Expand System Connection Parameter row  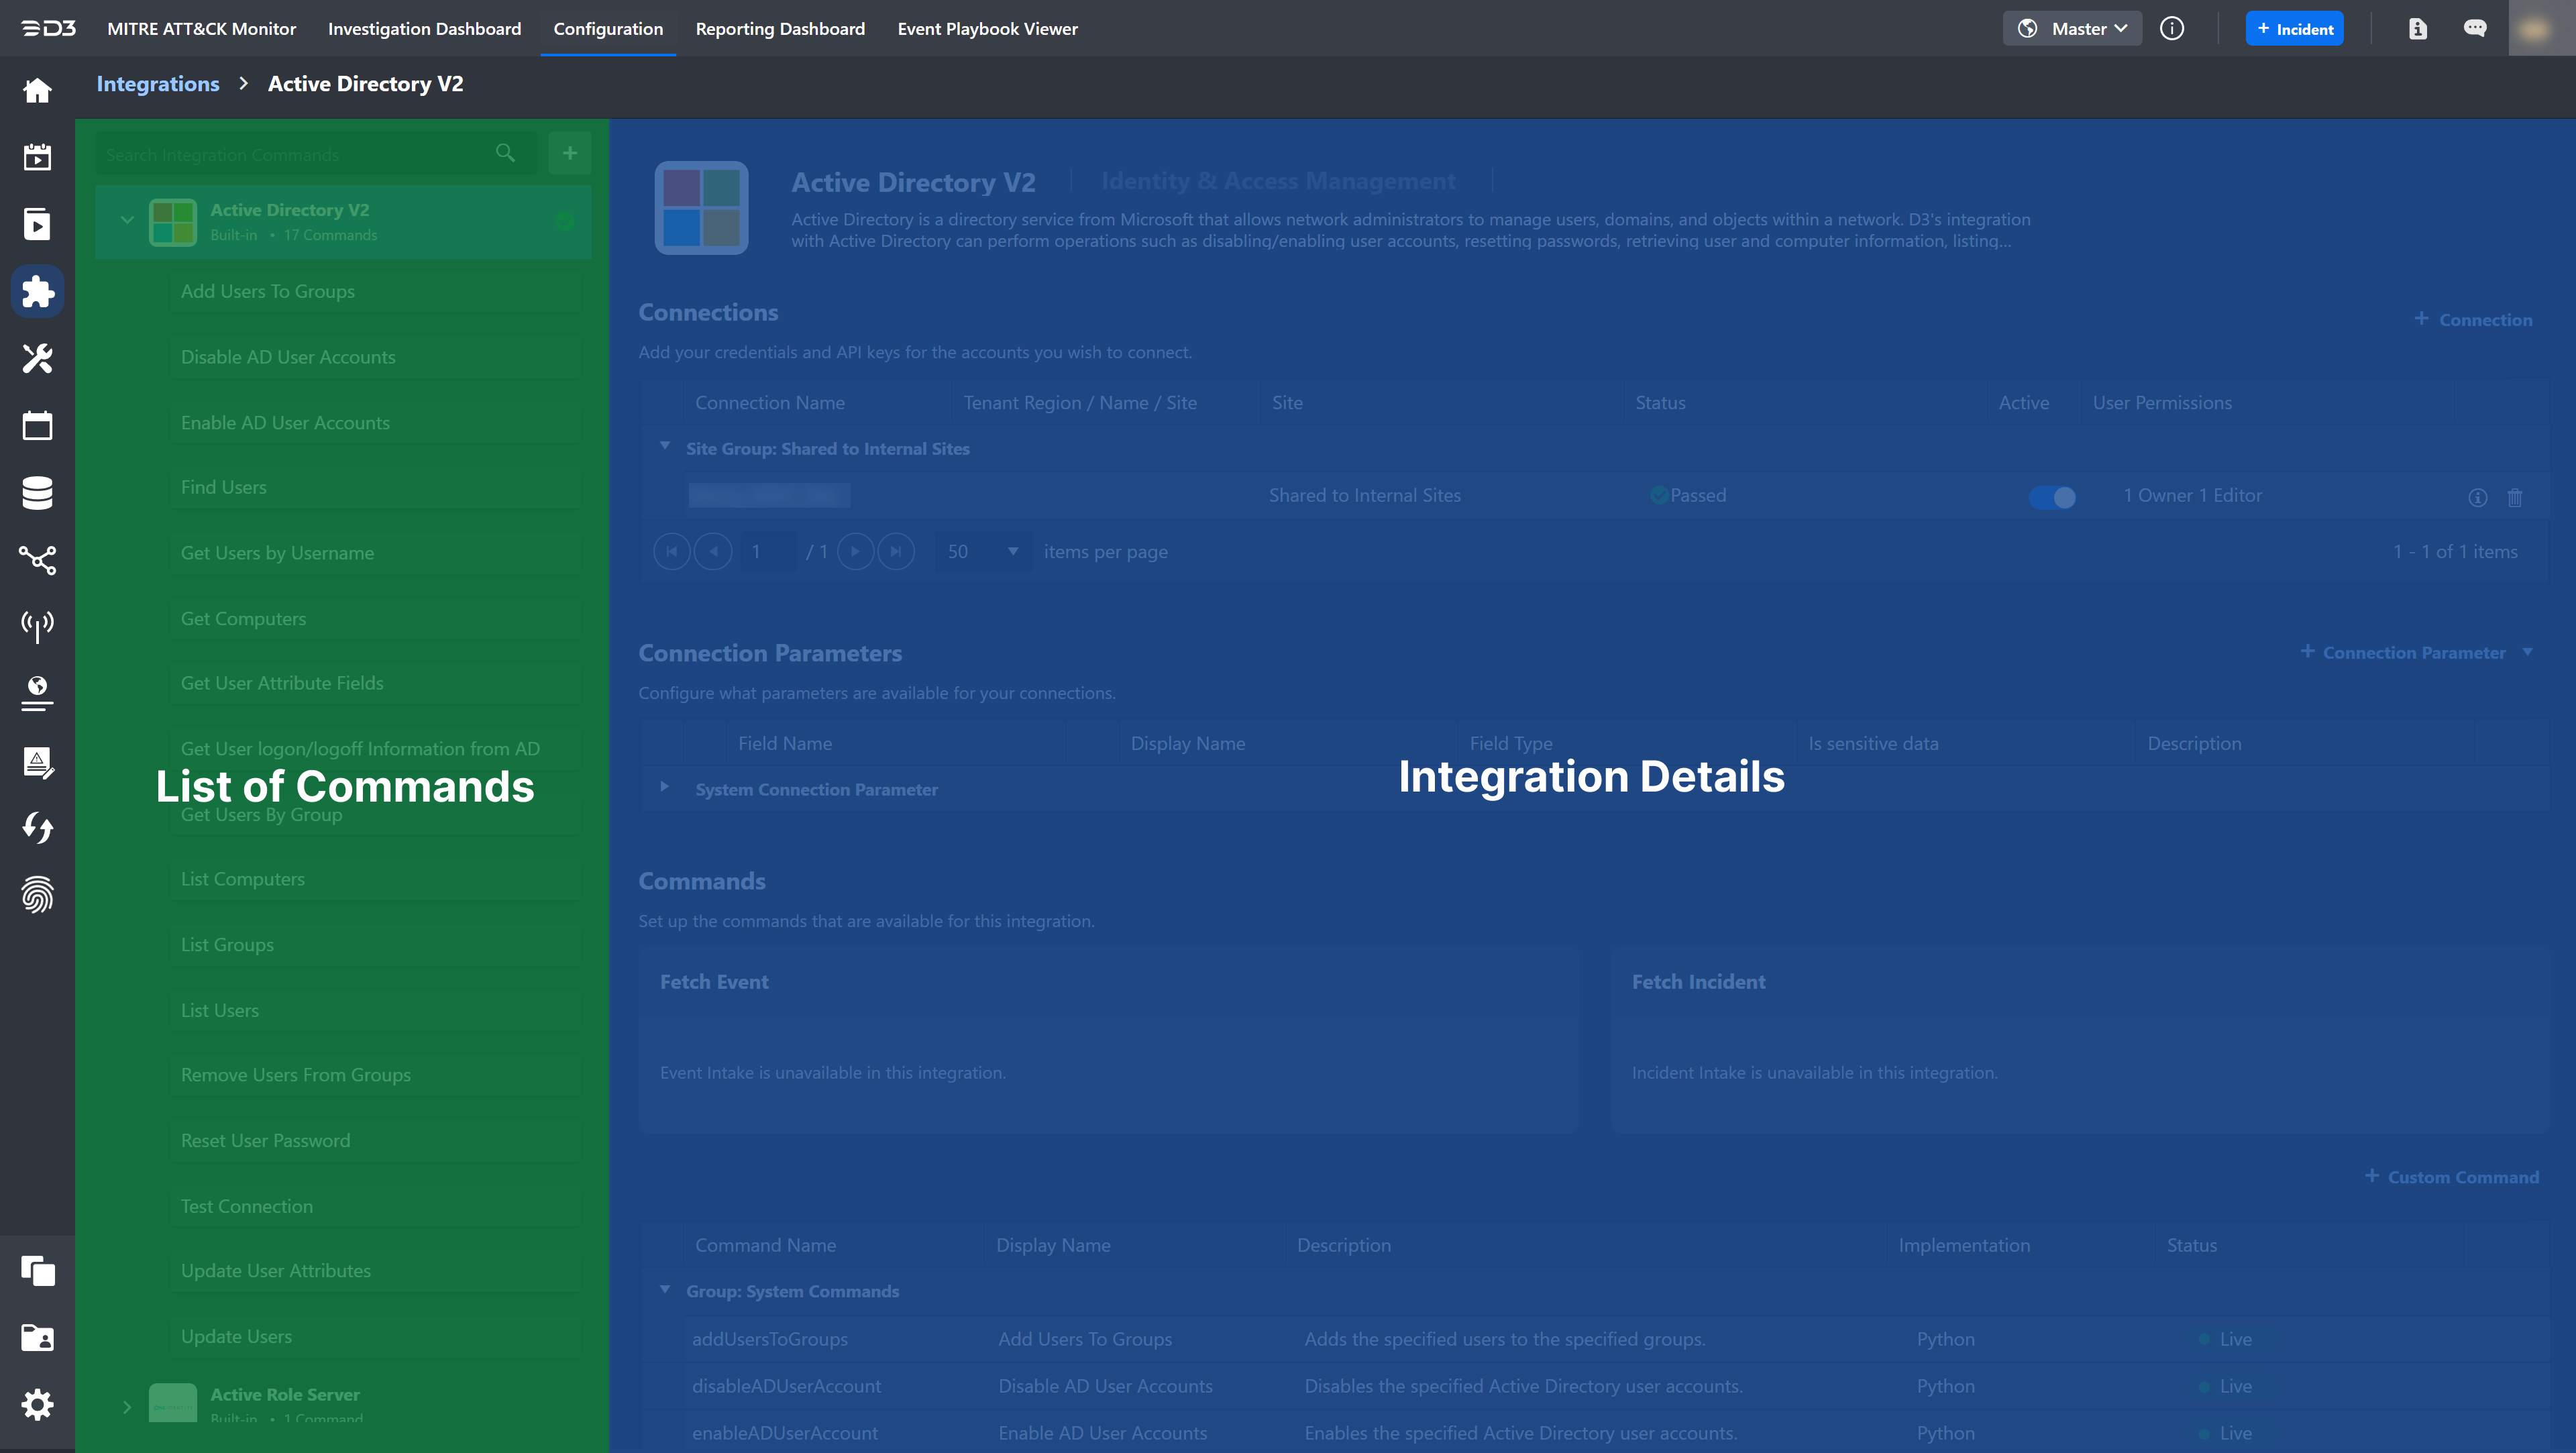click(x=664, y=788)
